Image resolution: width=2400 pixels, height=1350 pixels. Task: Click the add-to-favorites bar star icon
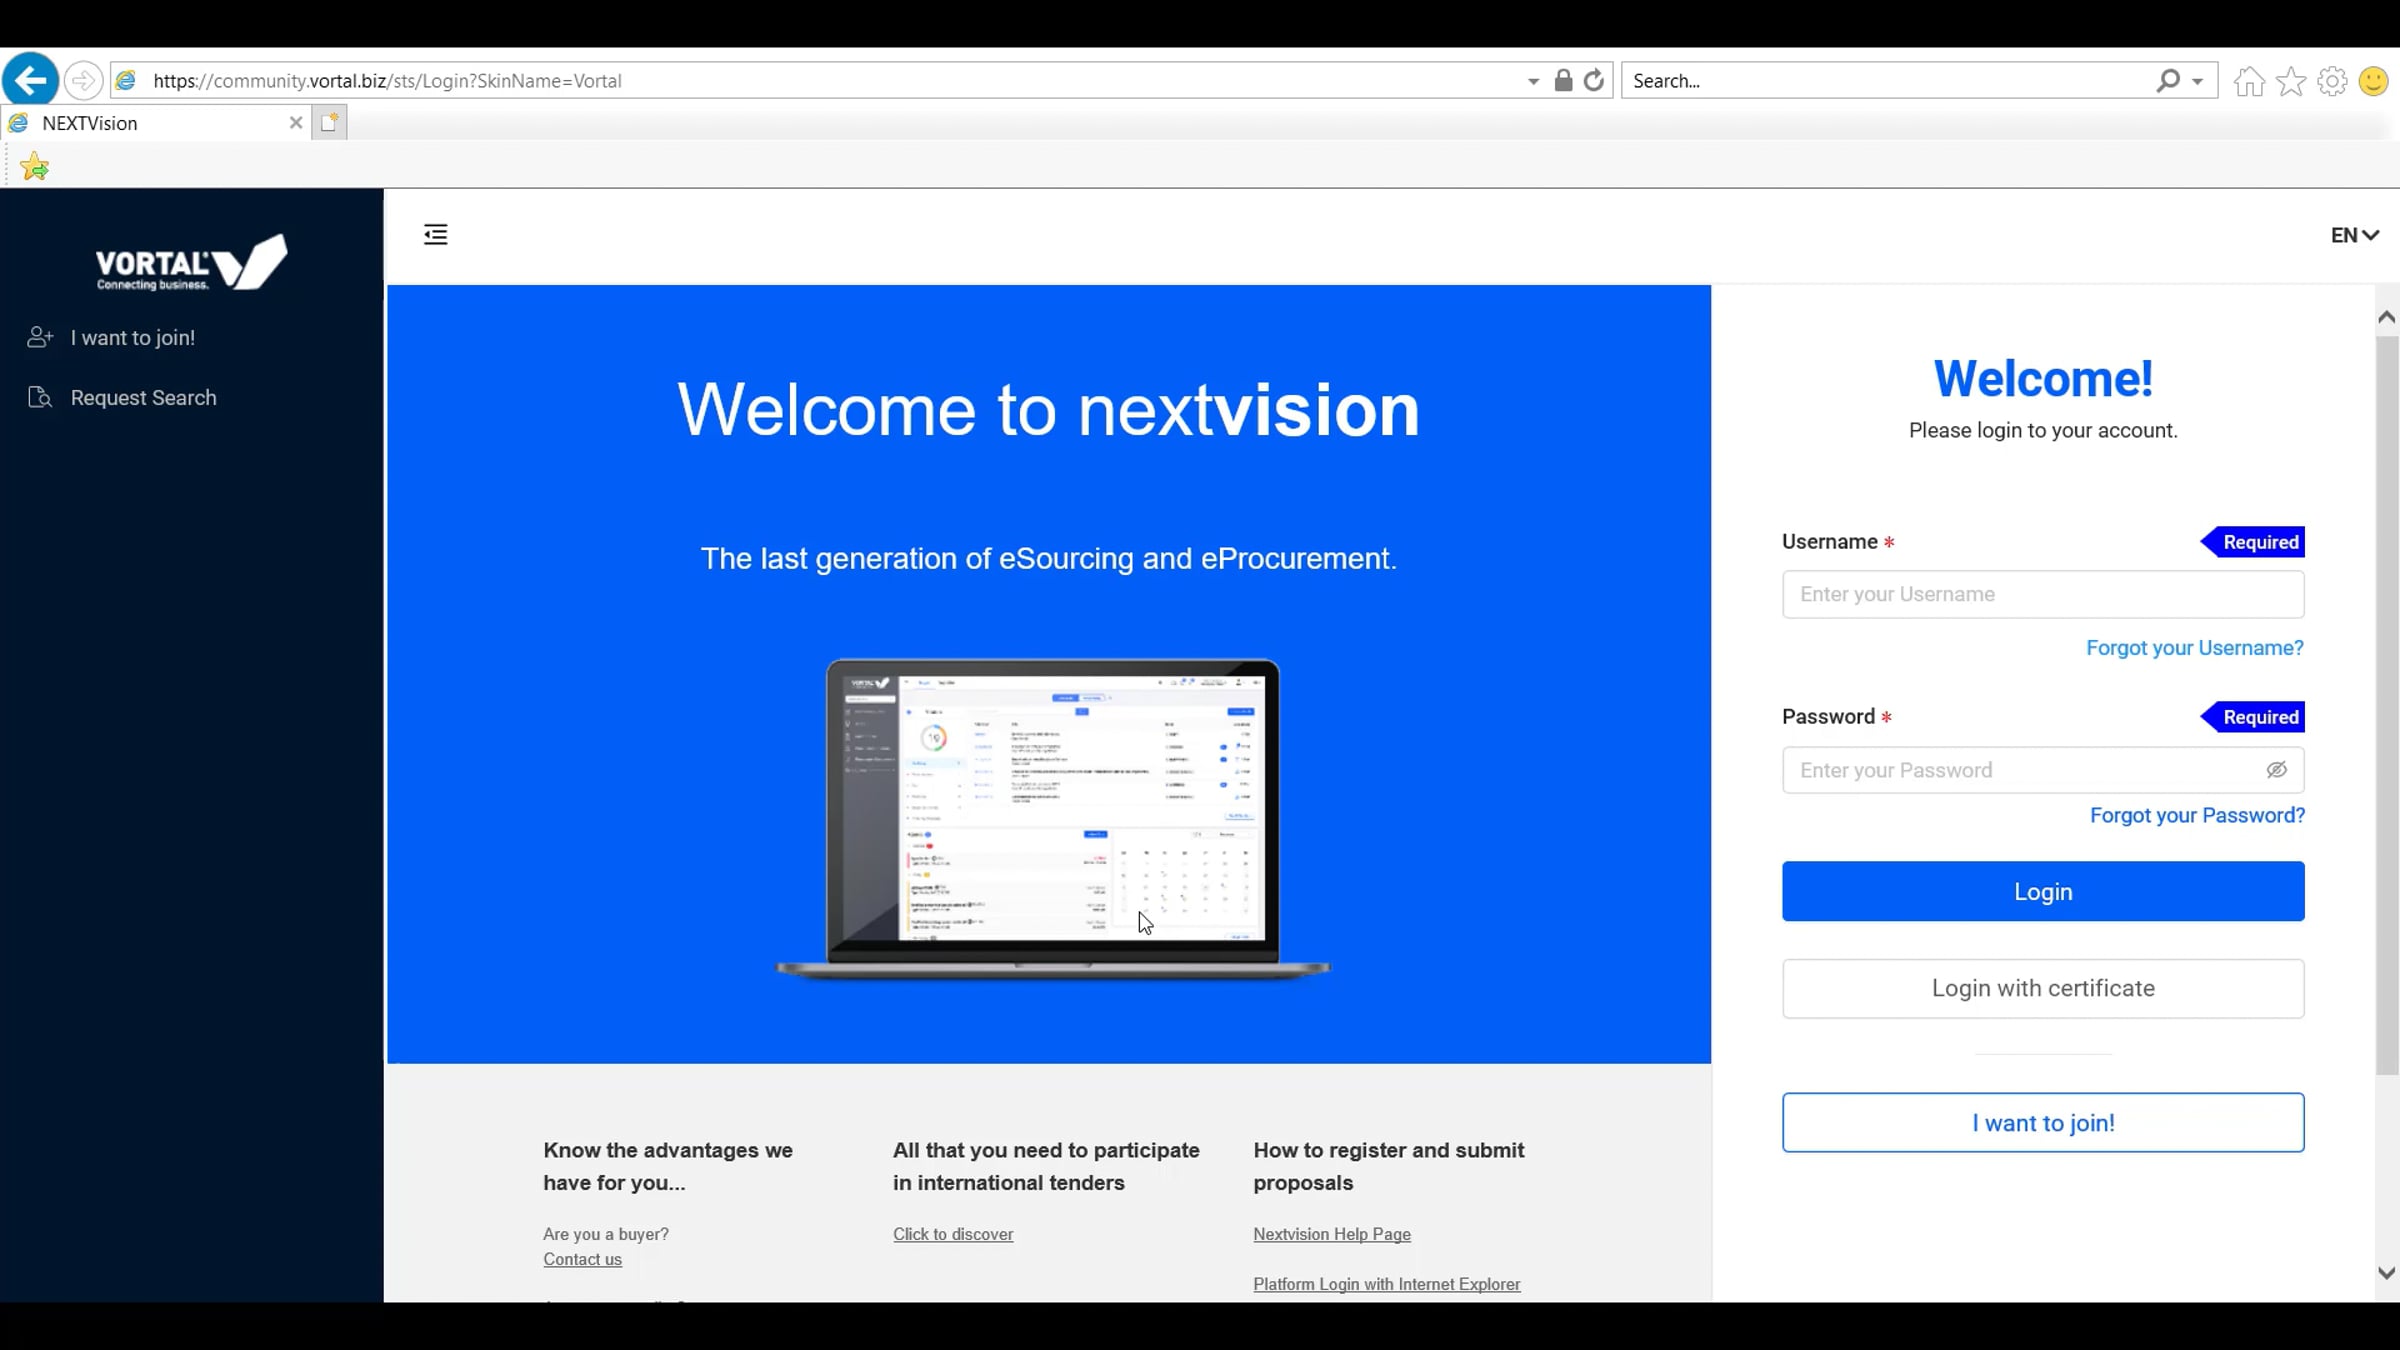[34, 166]
